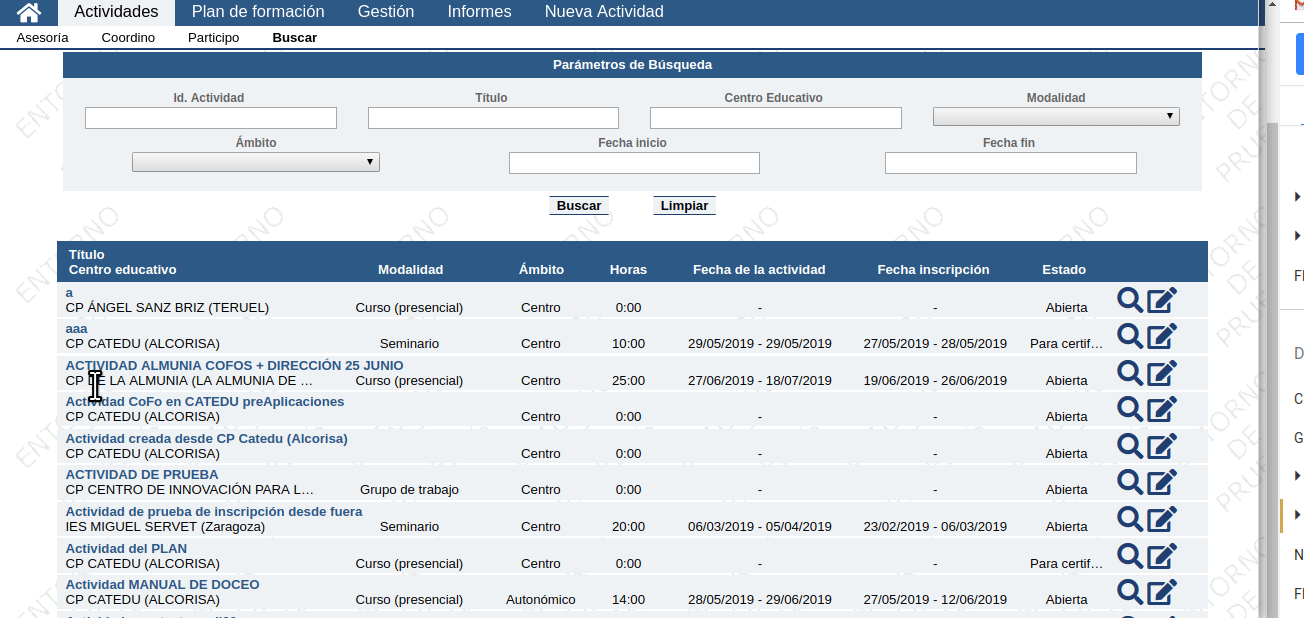Screen dimensions: 1304x618
Task: View ACTIVIDAD DE PRUEBA details
Action: click(x=1130, y=482)
